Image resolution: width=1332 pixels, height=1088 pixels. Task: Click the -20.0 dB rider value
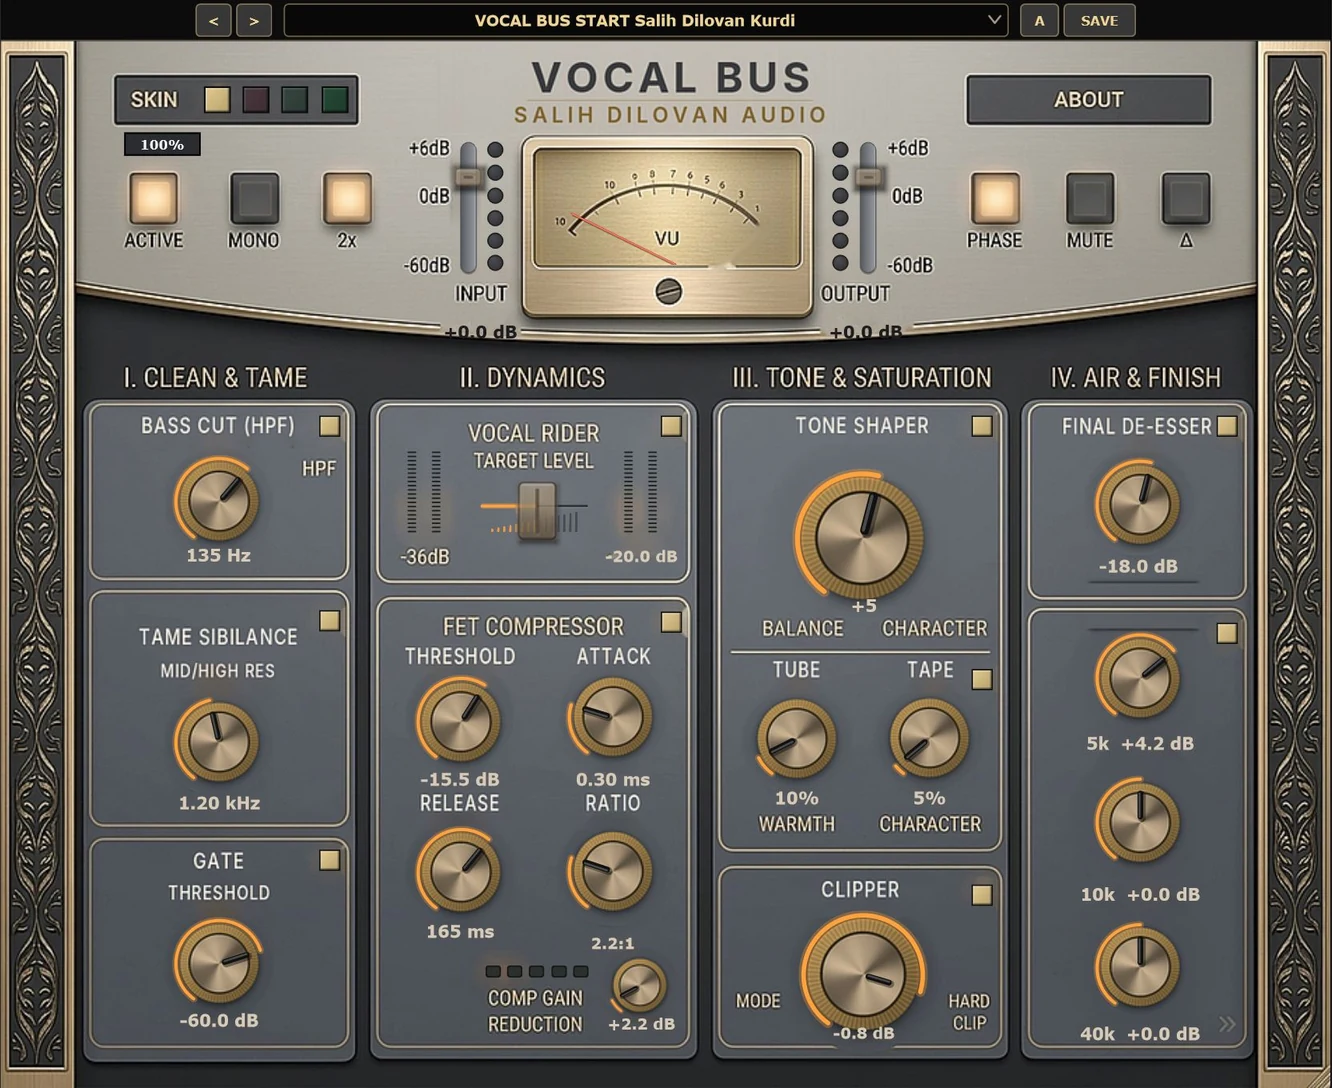tap(641, 557)
